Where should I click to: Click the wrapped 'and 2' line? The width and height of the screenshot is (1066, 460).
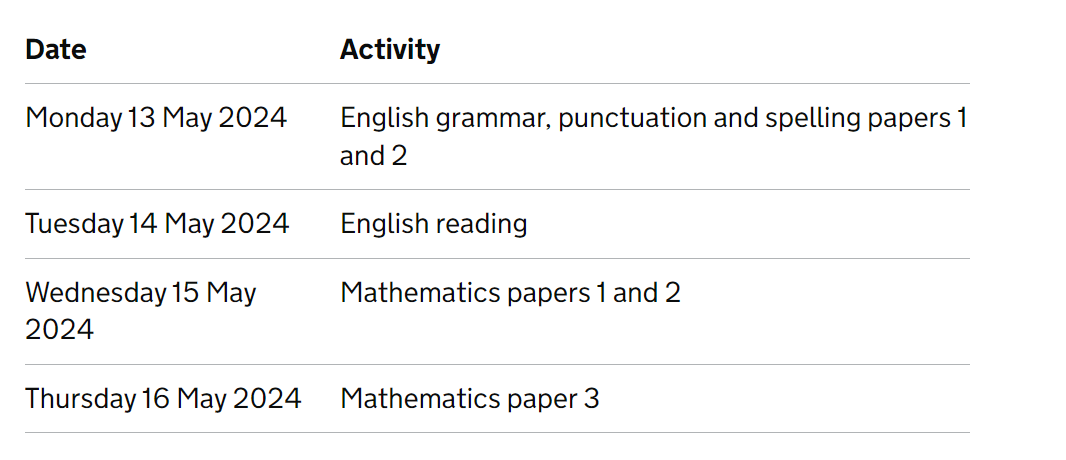pyautogui.click(x=373, y=156)
